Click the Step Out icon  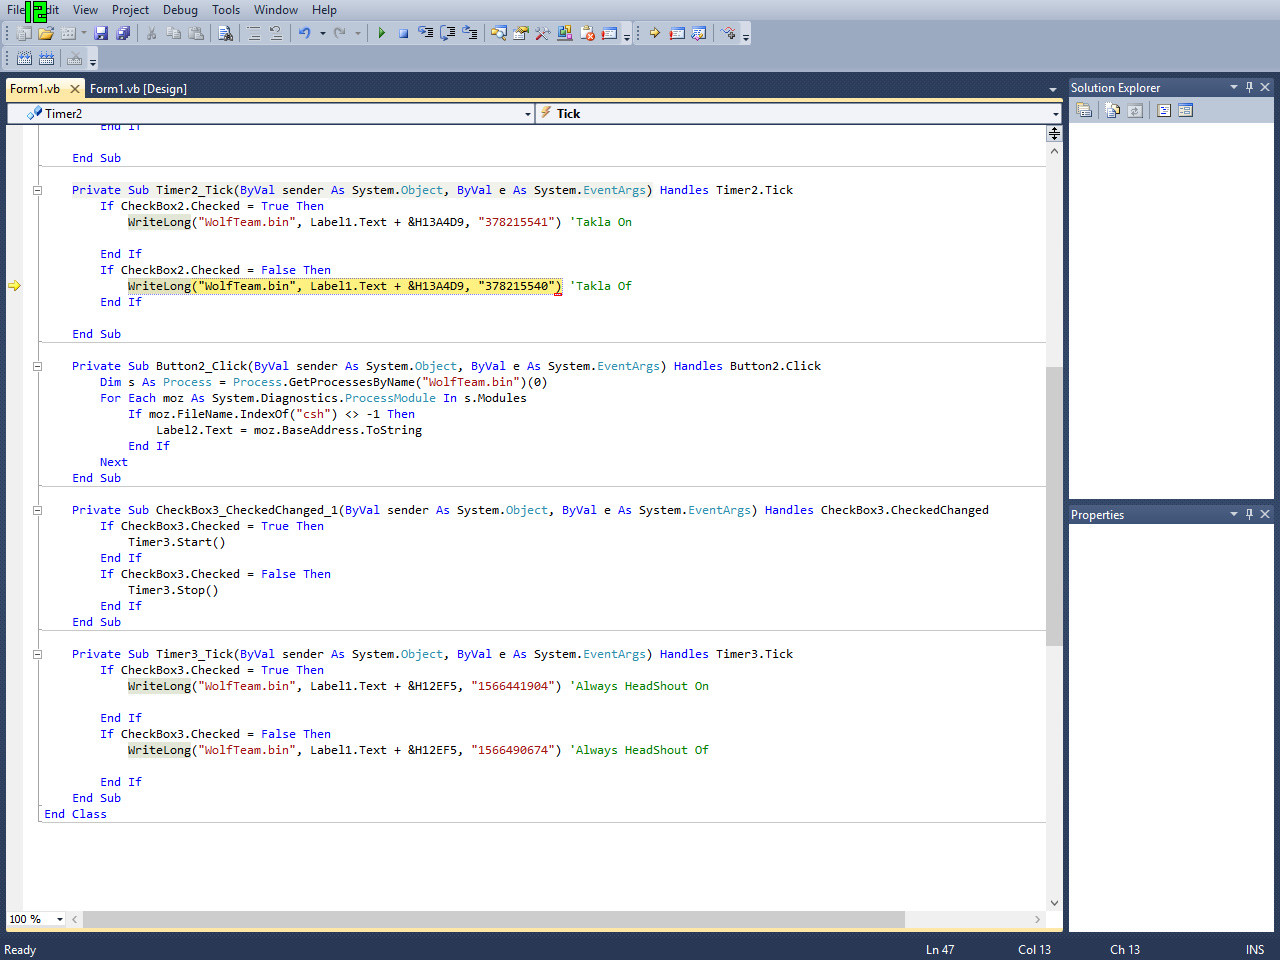(470, 33)
